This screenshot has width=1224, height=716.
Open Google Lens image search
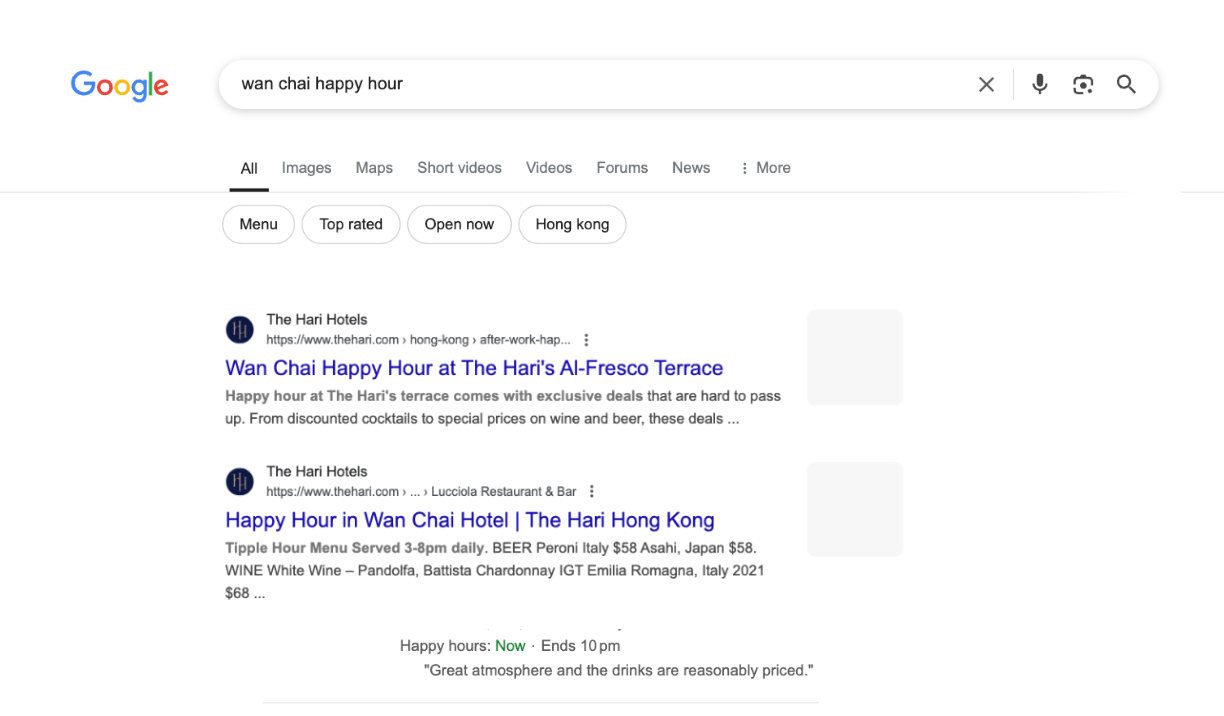pos(1082,85)
